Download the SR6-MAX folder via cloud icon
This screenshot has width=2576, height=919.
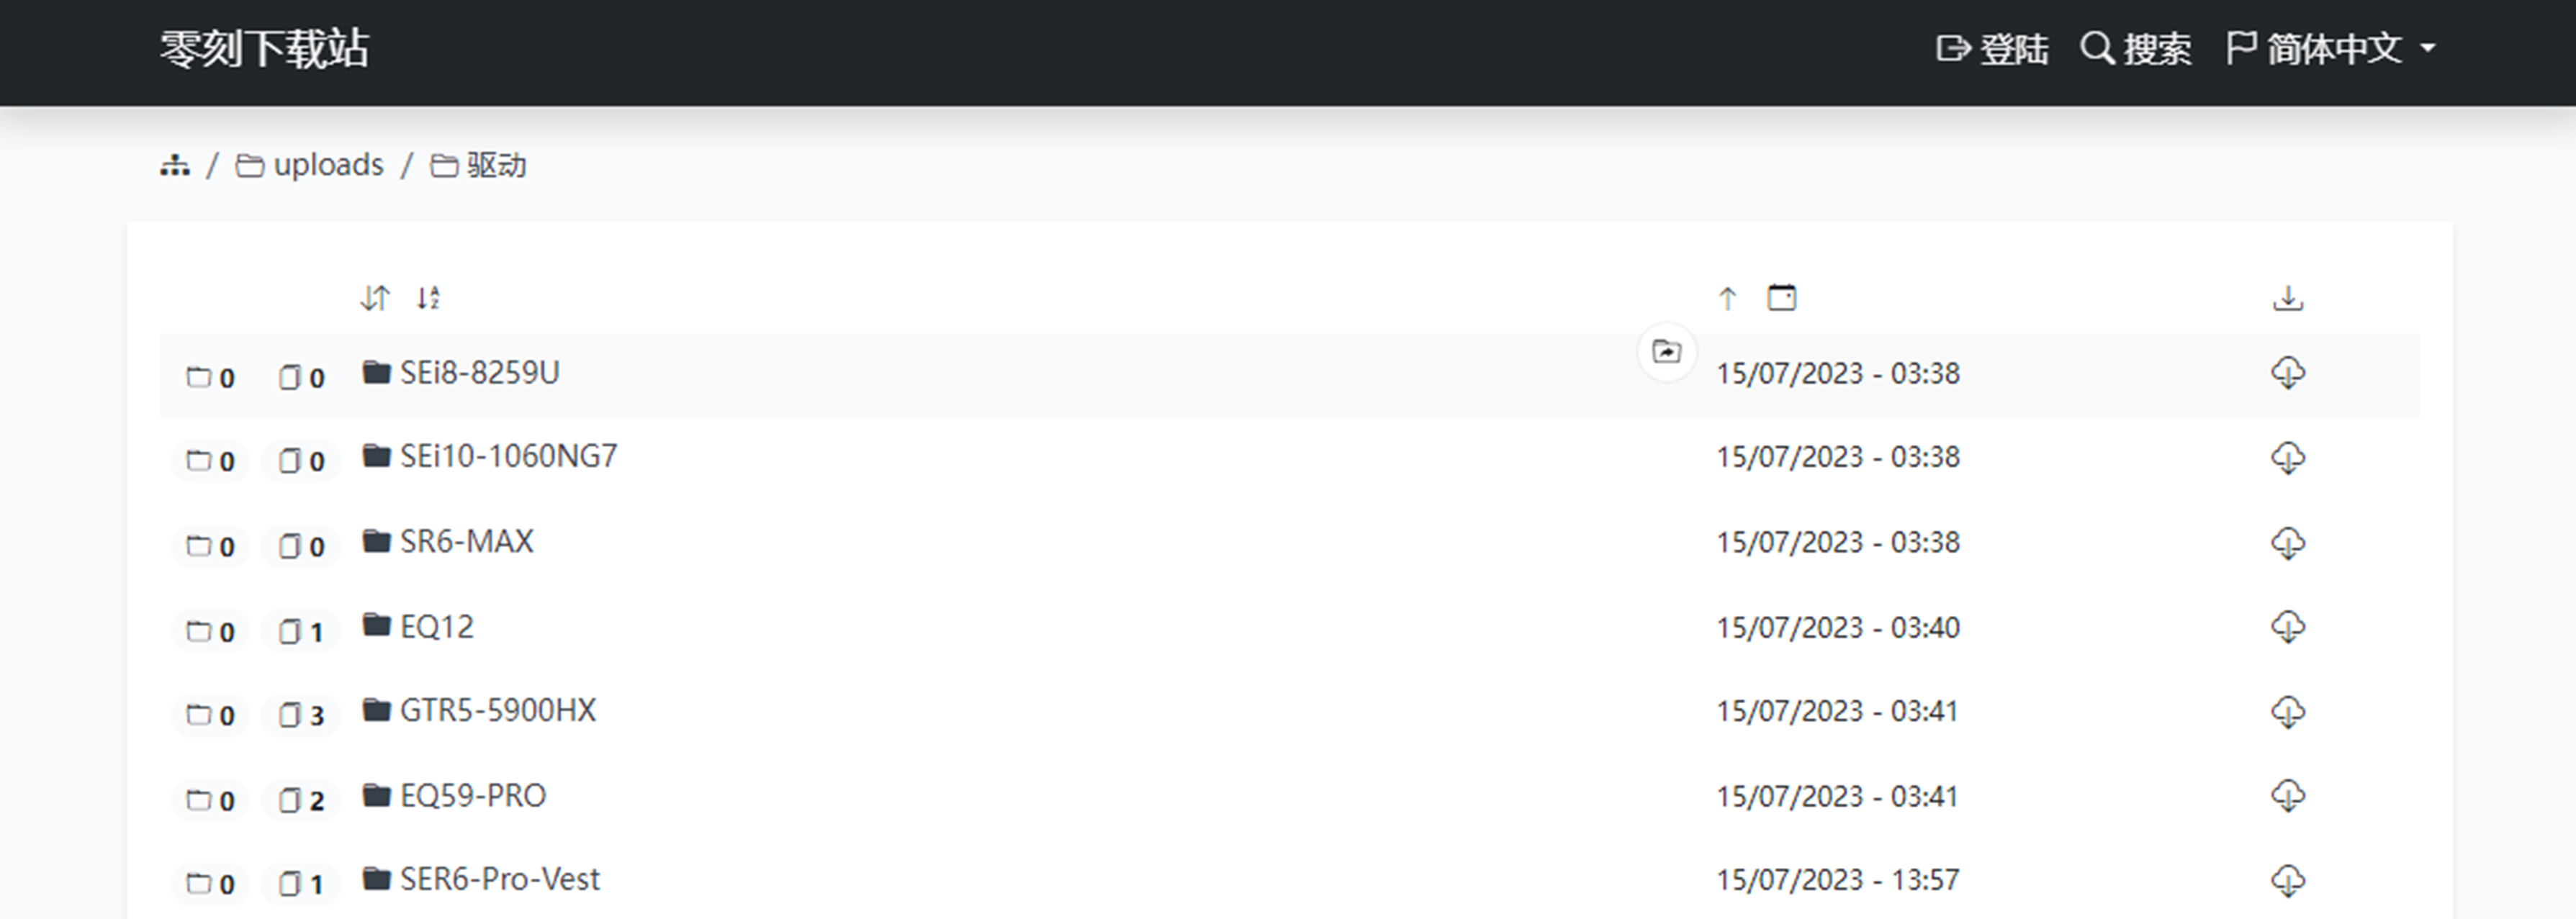[x=2287, y=542]
